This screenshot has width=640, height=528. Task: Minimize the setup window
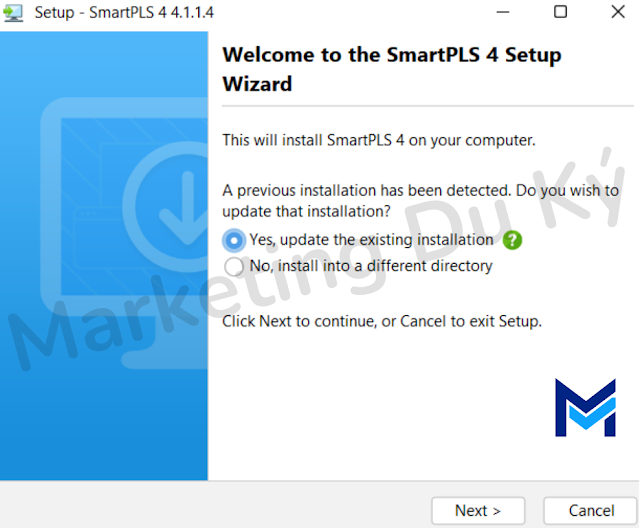pos(503,12)
